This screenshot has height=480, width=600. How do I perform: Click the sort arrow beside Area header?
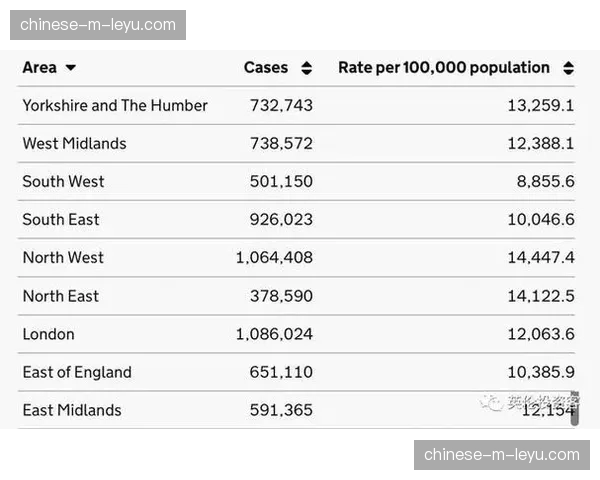70,68
